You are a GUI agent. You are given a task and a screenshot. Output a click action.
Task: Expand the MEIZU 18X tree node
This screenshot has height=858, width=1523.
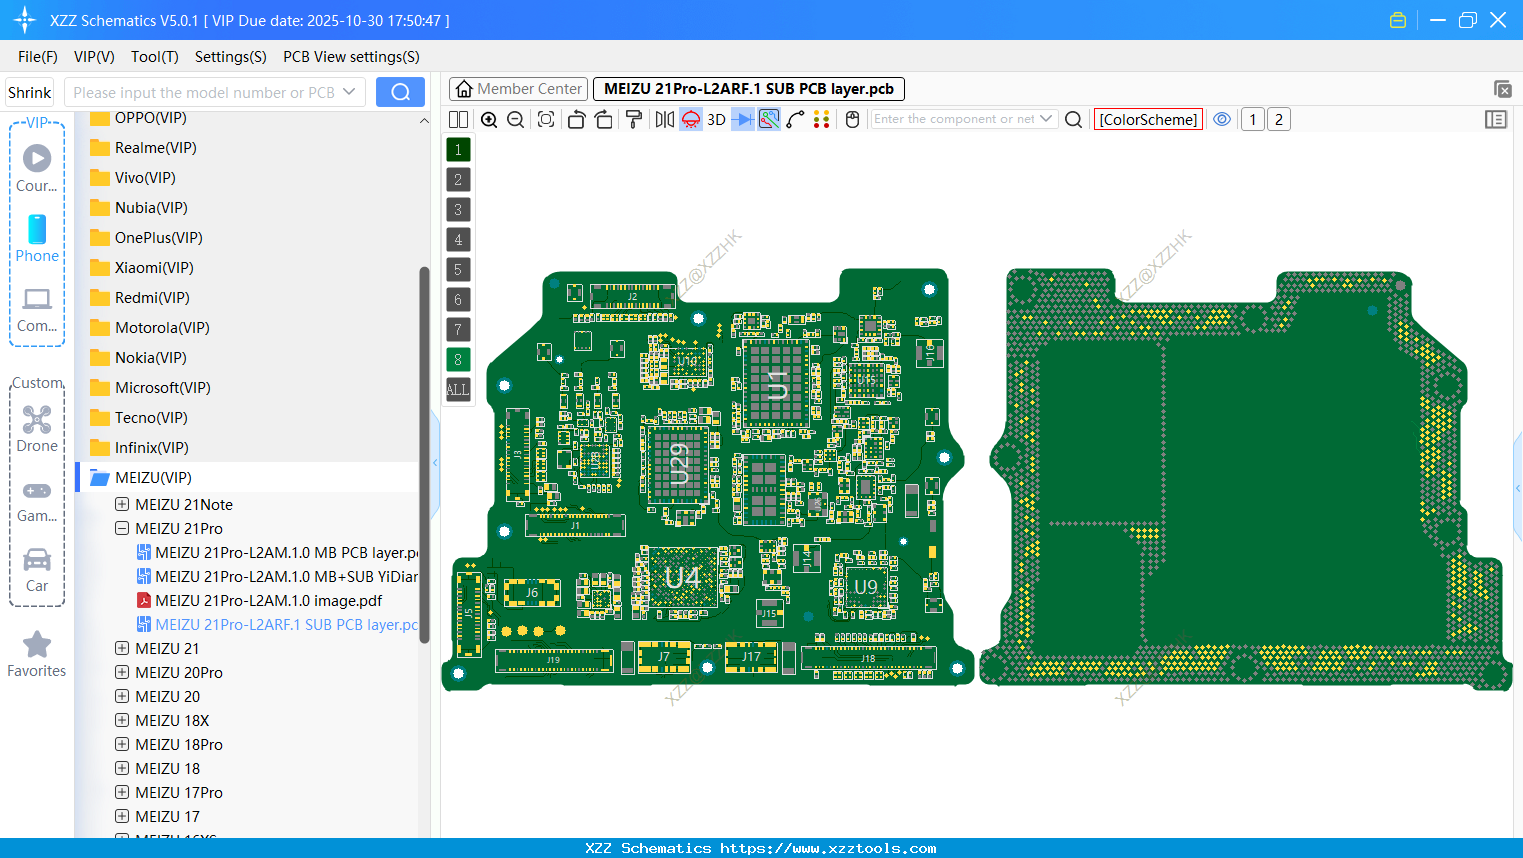coord(122,720)
